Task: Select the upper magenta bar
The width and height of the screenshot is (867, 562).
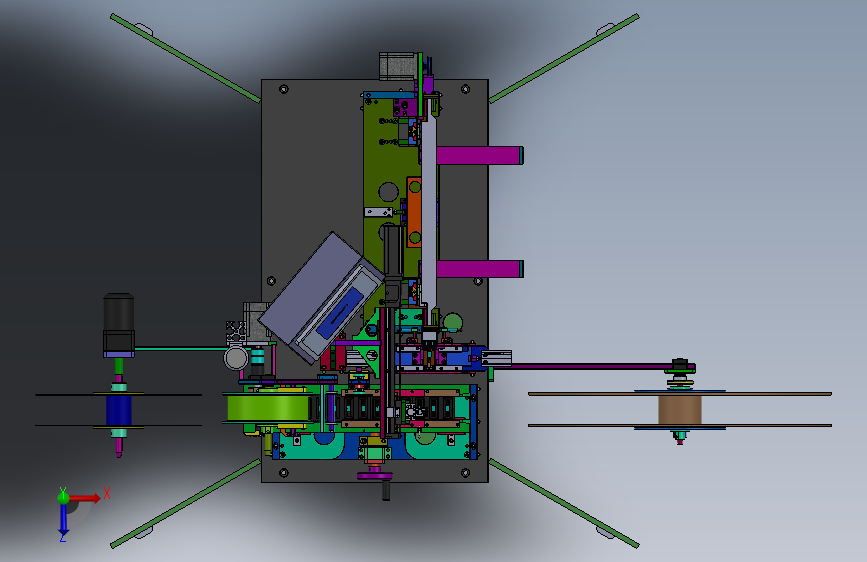Action: [479, 155]
